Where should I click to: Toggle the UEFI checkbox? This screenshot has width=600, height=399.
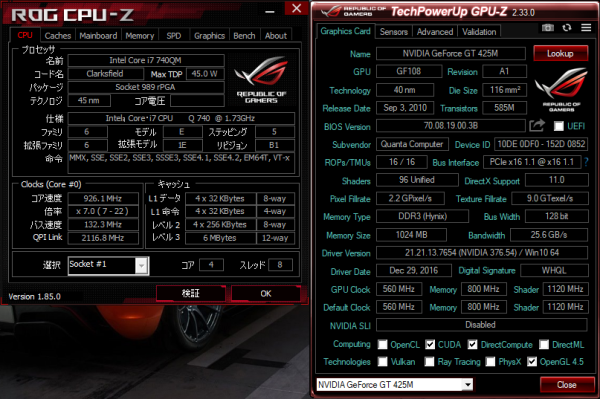[x=559, y=126]
